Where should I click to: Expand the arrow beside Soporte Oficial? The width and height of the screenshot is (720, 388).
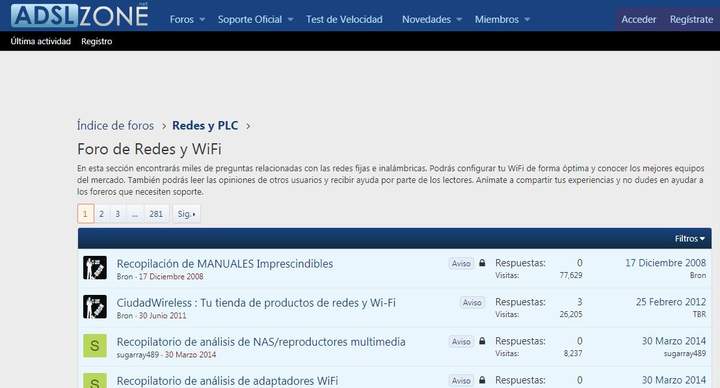(291, 20)
